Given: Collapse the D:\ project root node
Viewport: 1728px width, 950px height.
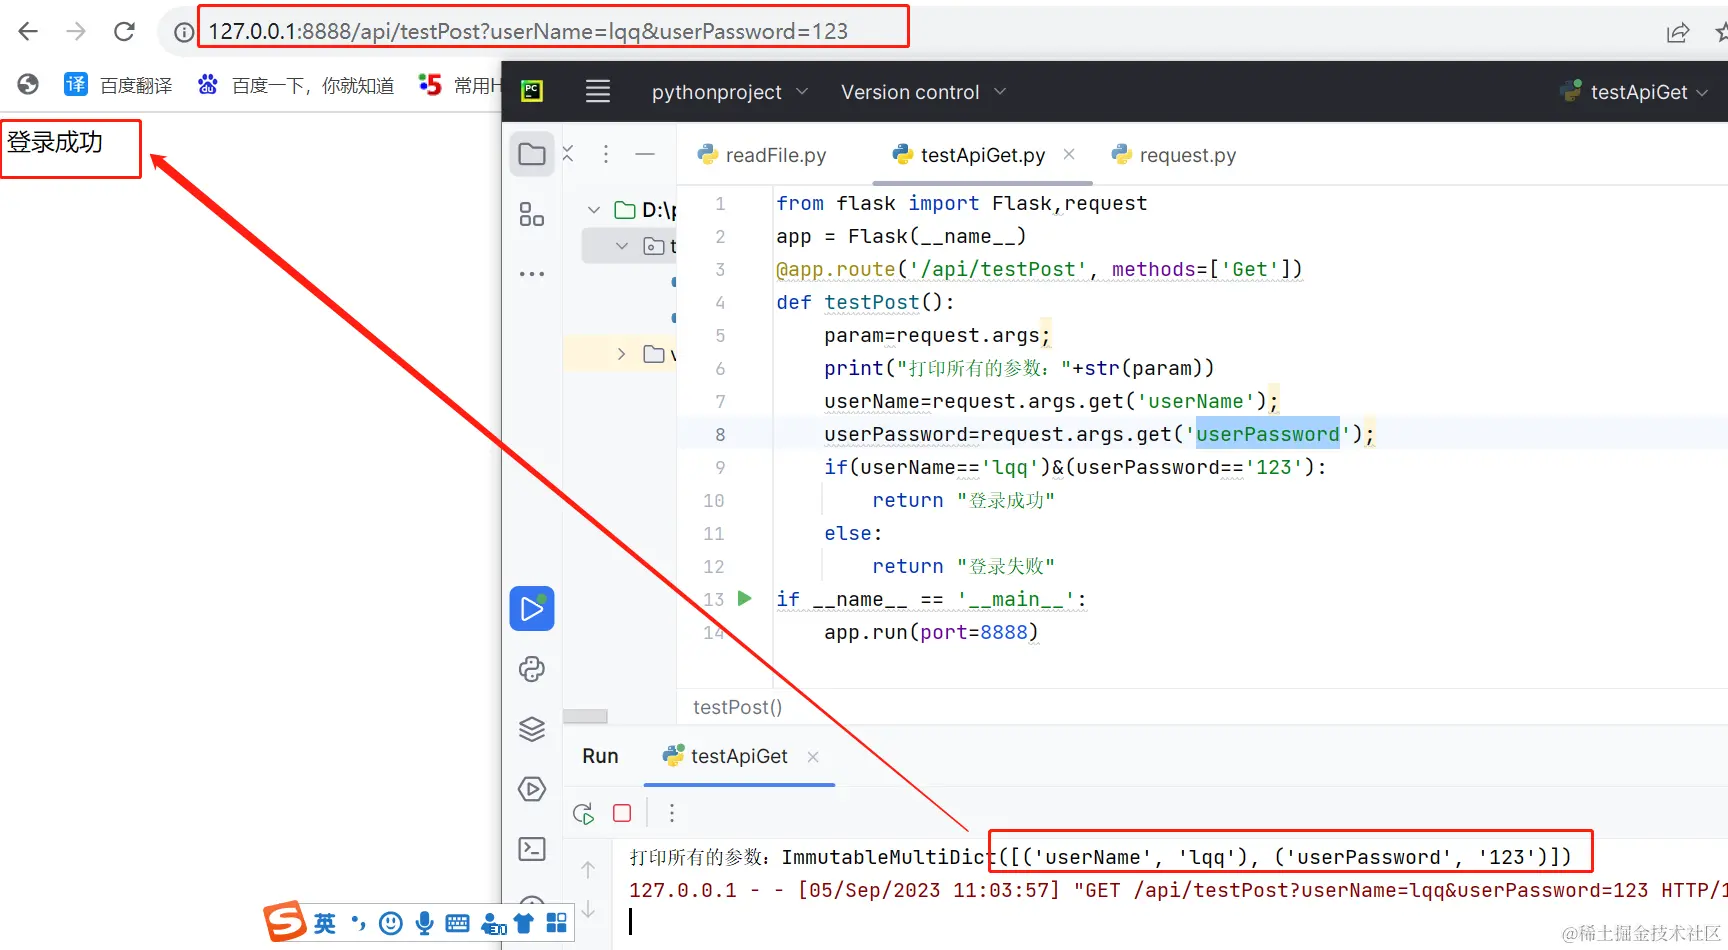Looking at the screenshot, I should point(594,210).
